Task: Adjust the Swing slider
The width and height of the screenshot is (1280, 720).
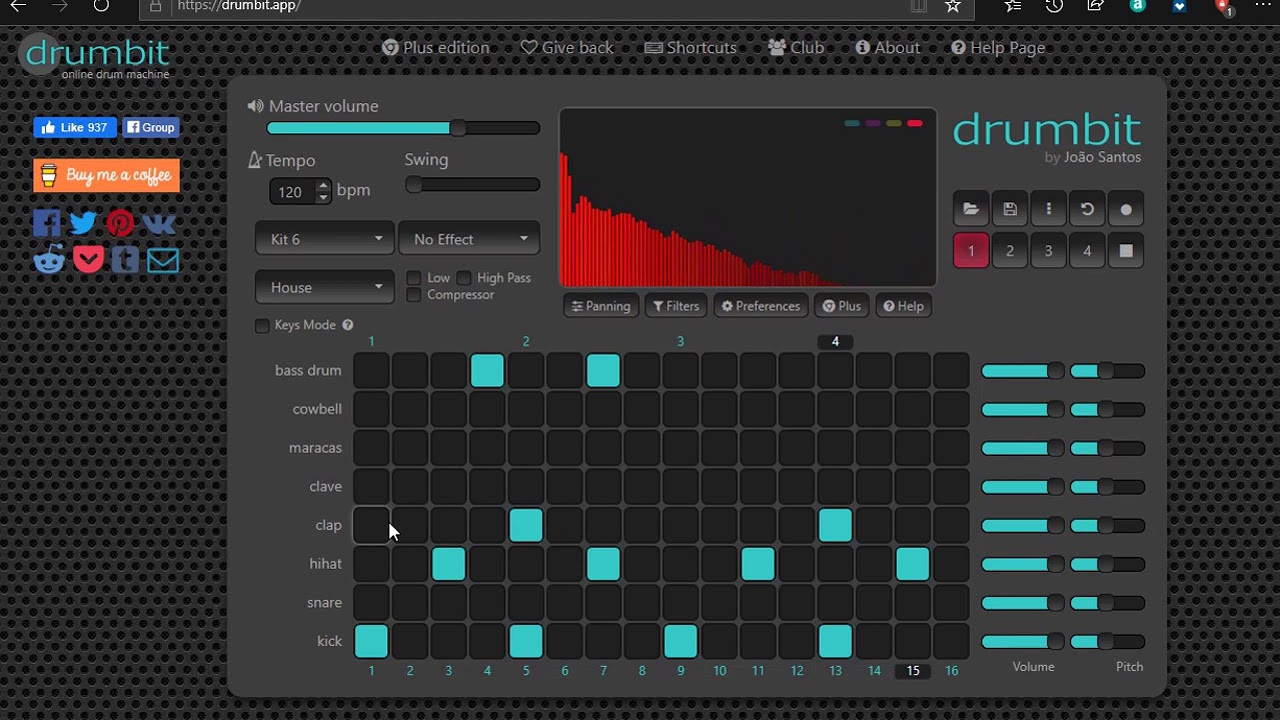Action: click(x=472, y=185)
